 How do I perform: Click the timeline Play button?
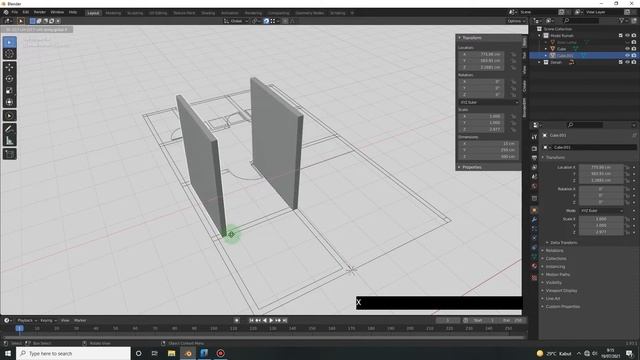(x=271, y=320)
